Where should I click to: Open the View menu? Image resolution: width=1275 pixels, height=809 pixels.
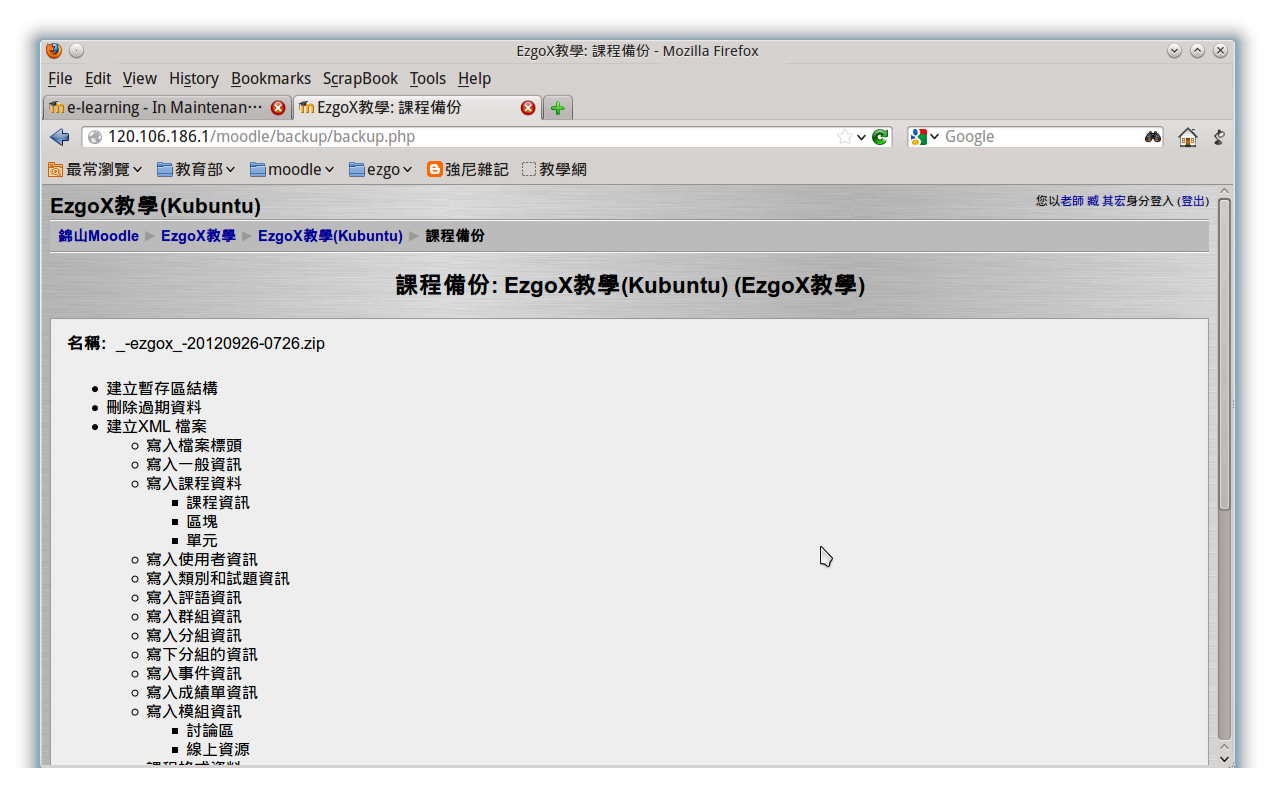140,78
